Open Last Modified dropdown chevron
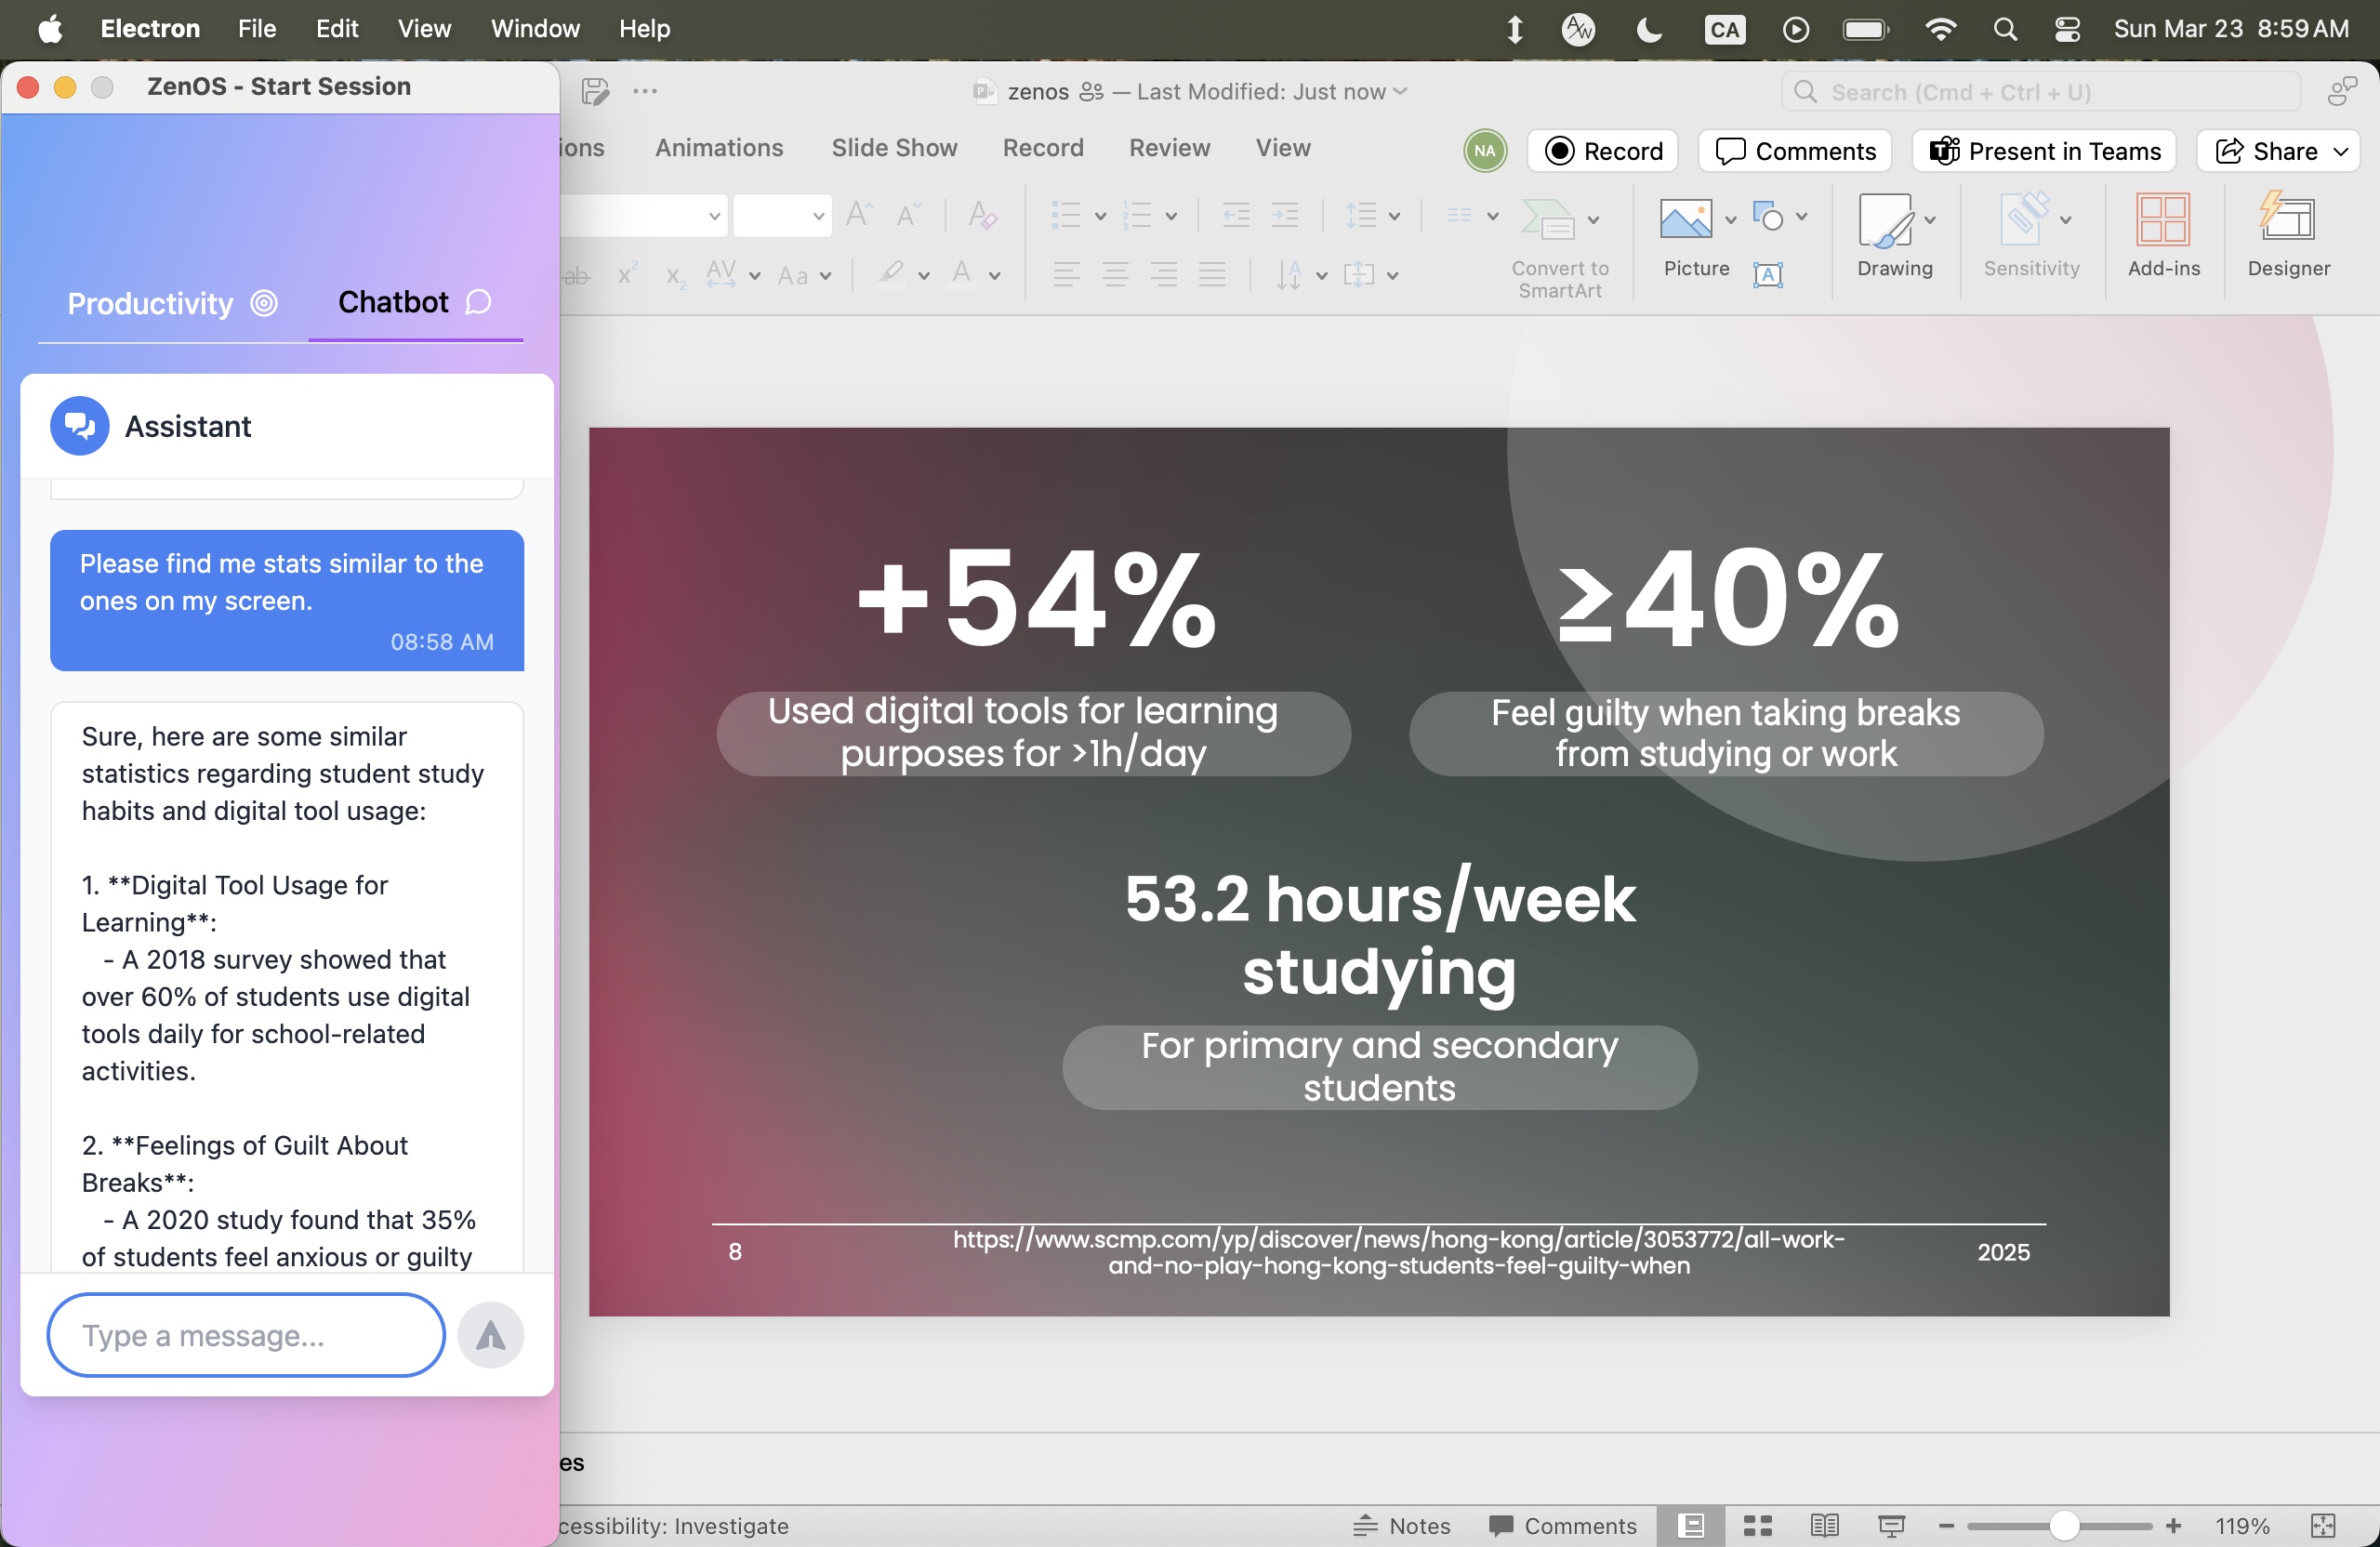Screen dimensions: 2380x1547 [1401, 91]
